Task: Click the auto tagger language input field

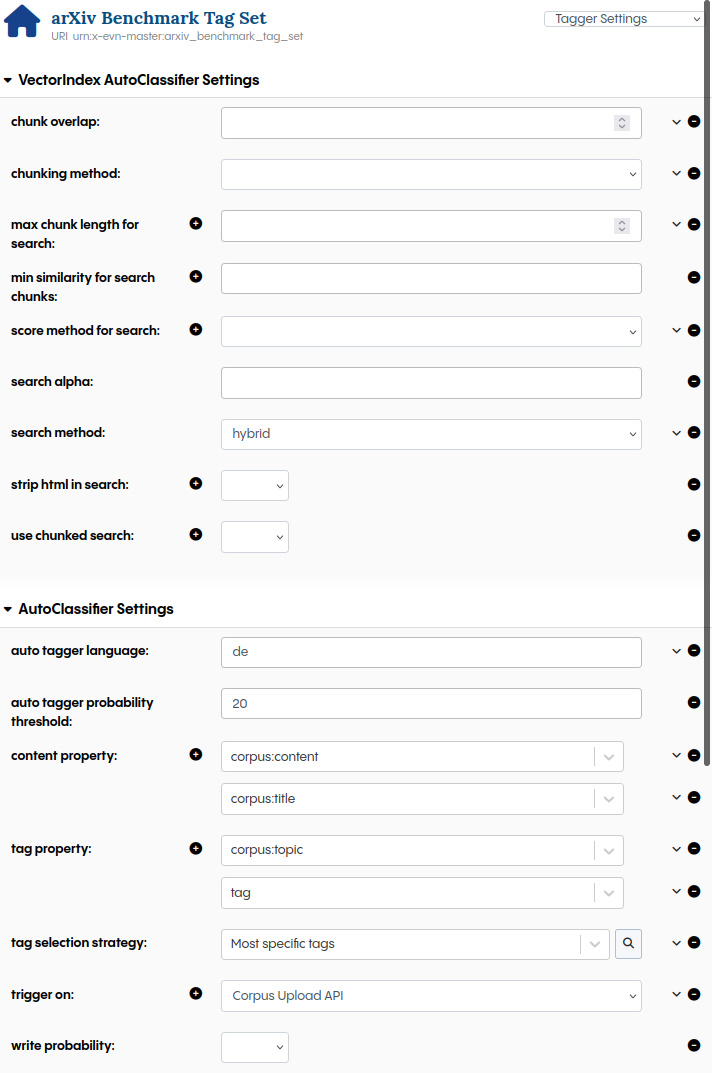Action: tap(430, 651)
